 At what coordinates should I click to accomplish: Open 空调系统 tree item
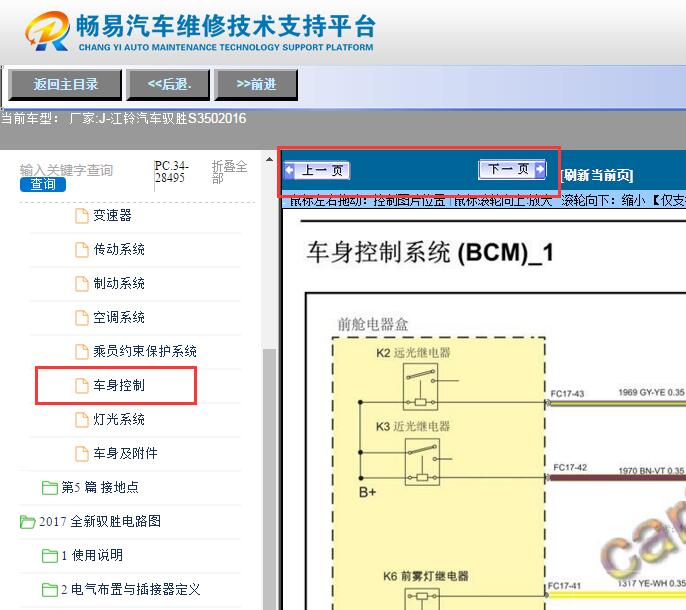click(119, 317)
